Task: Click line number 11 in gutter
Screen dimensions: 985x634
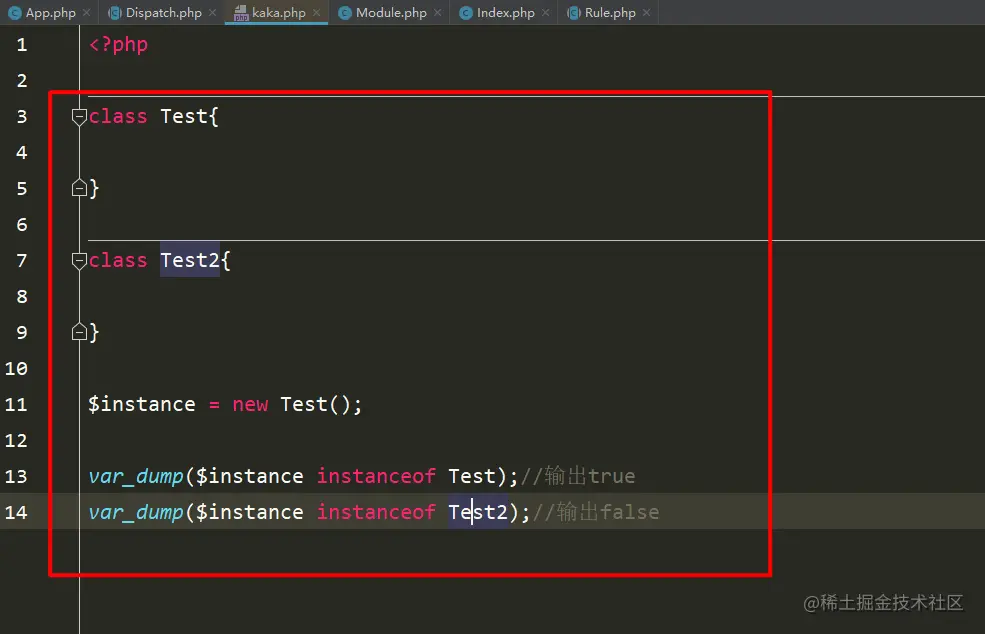Action: pyautogui.click(x=16, y=404)
